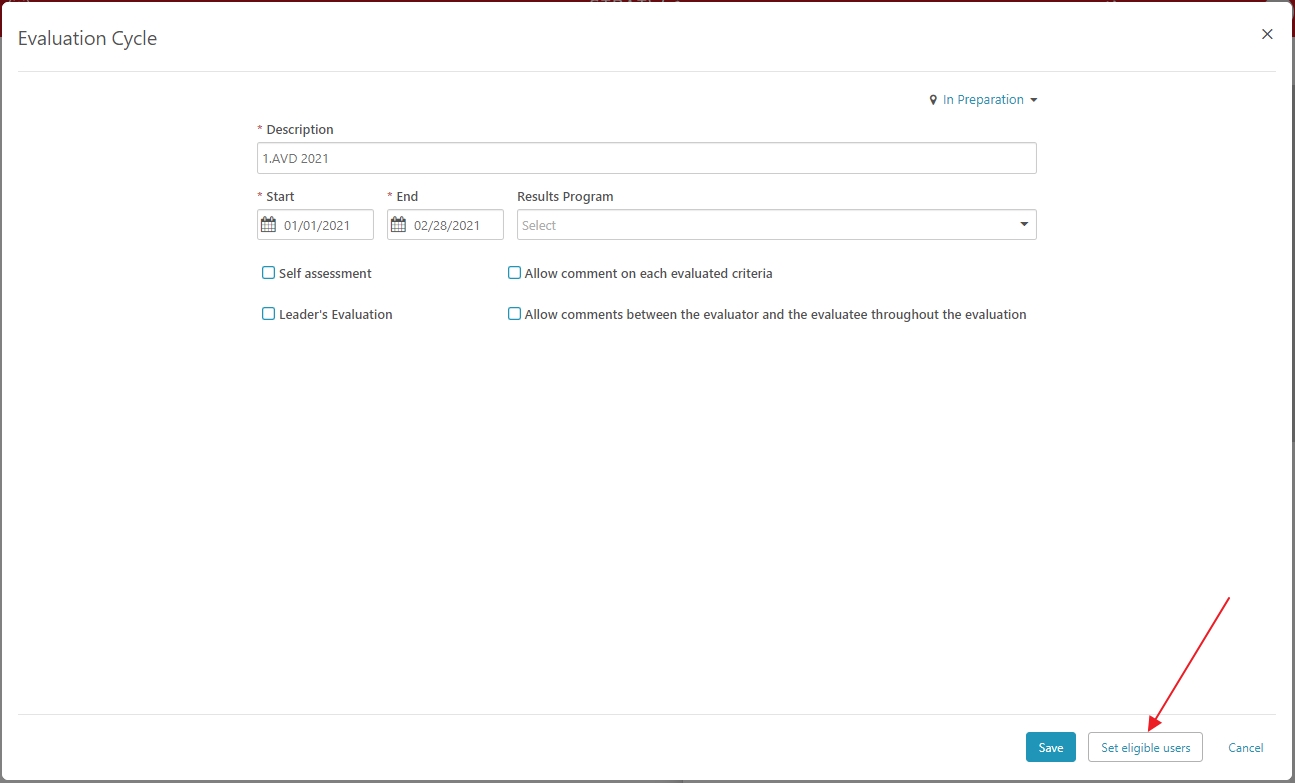Click the Evaluation Cycle dialog title
The width and height of the screenshot is (1295, 783).
[x=88, y=39]
